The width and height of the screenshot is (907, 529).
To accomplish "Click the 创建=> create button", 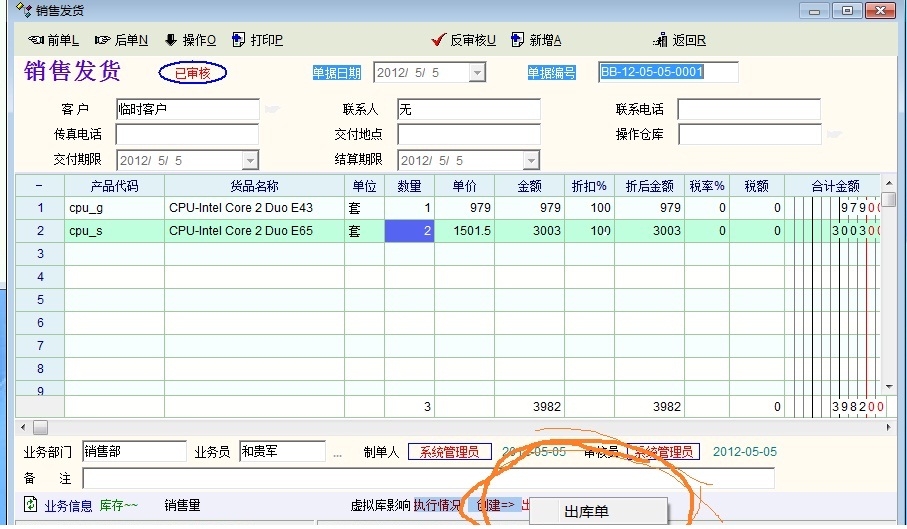I will click(495, 505).
